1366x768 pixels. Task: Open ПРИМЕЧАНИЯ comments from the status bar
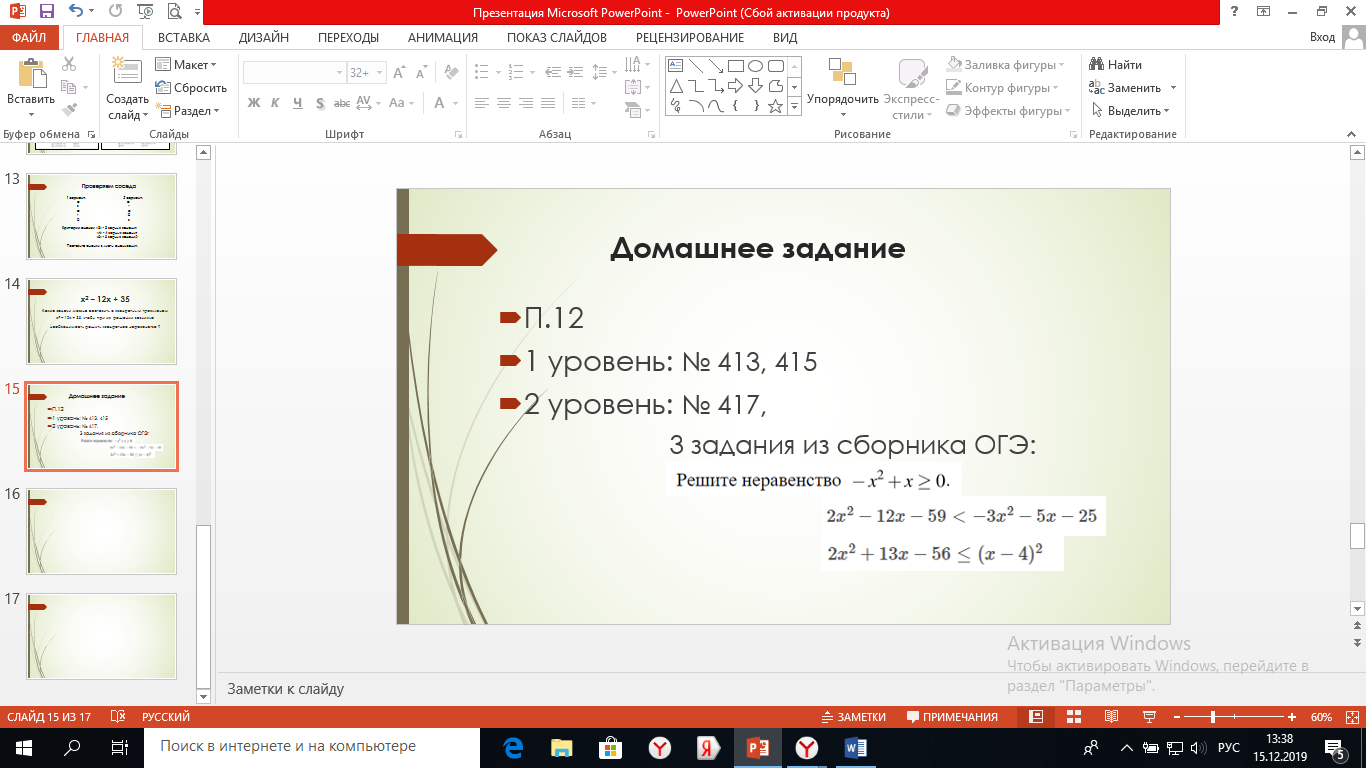[x=952, y=717]
